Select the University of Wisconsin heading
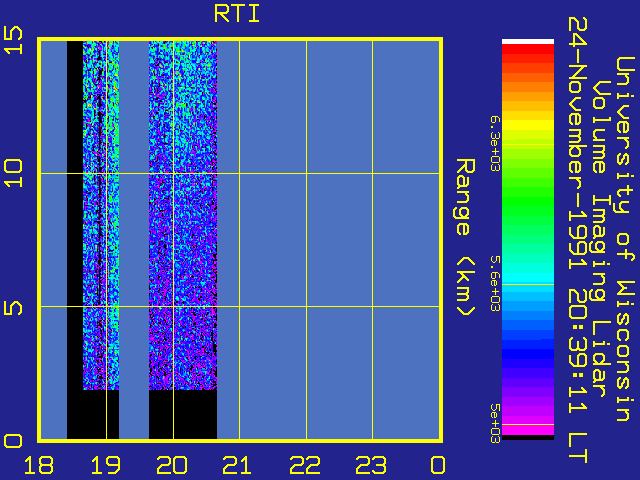The height and width of the screenshot is (480, 640). [625, 239]
